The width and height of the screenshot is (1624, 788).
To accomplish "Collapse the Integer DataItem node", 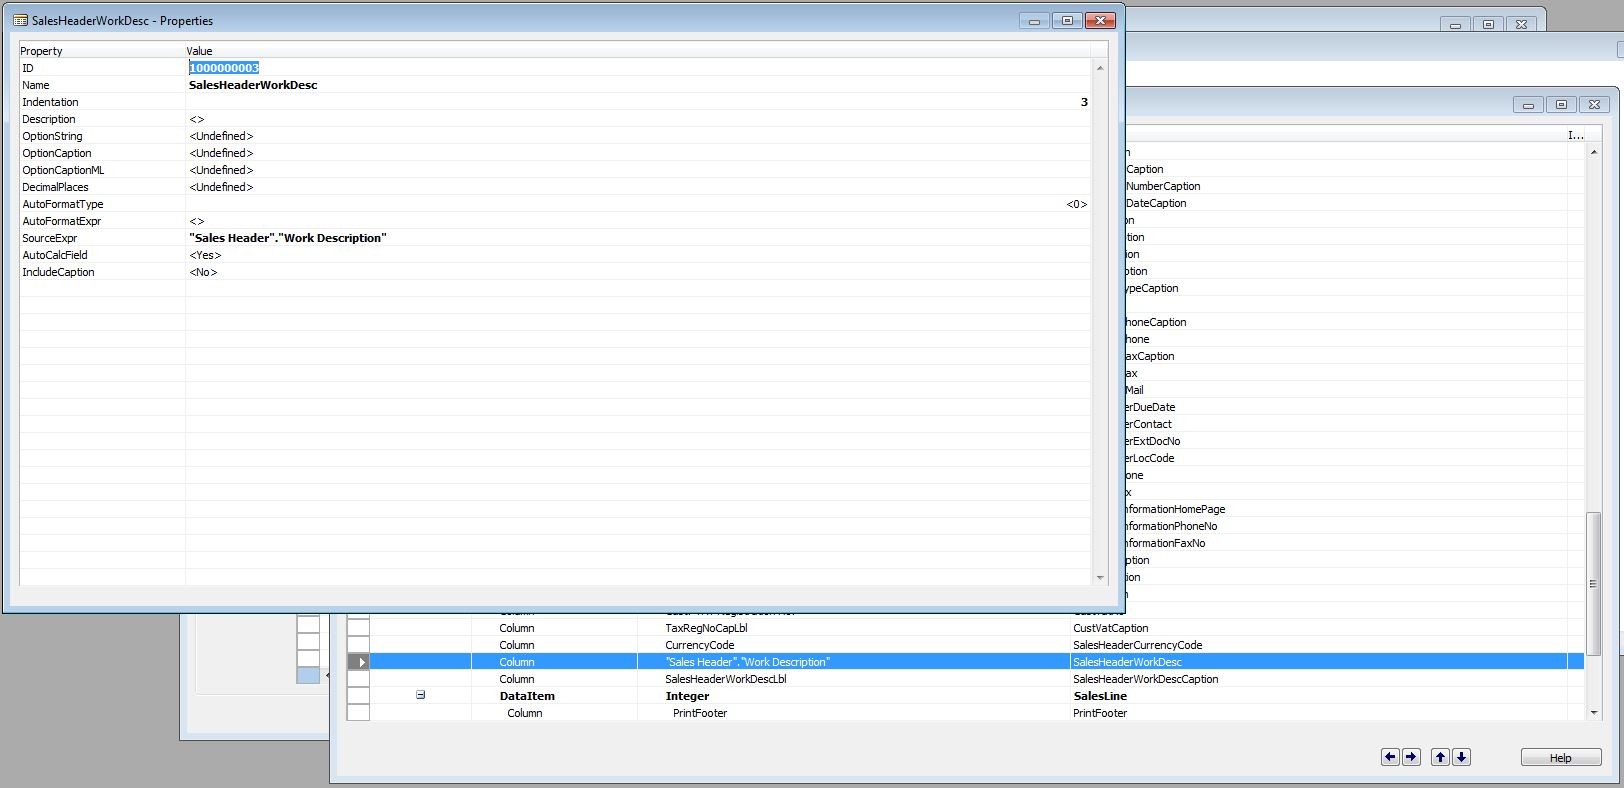I will [x=421, y=695].
